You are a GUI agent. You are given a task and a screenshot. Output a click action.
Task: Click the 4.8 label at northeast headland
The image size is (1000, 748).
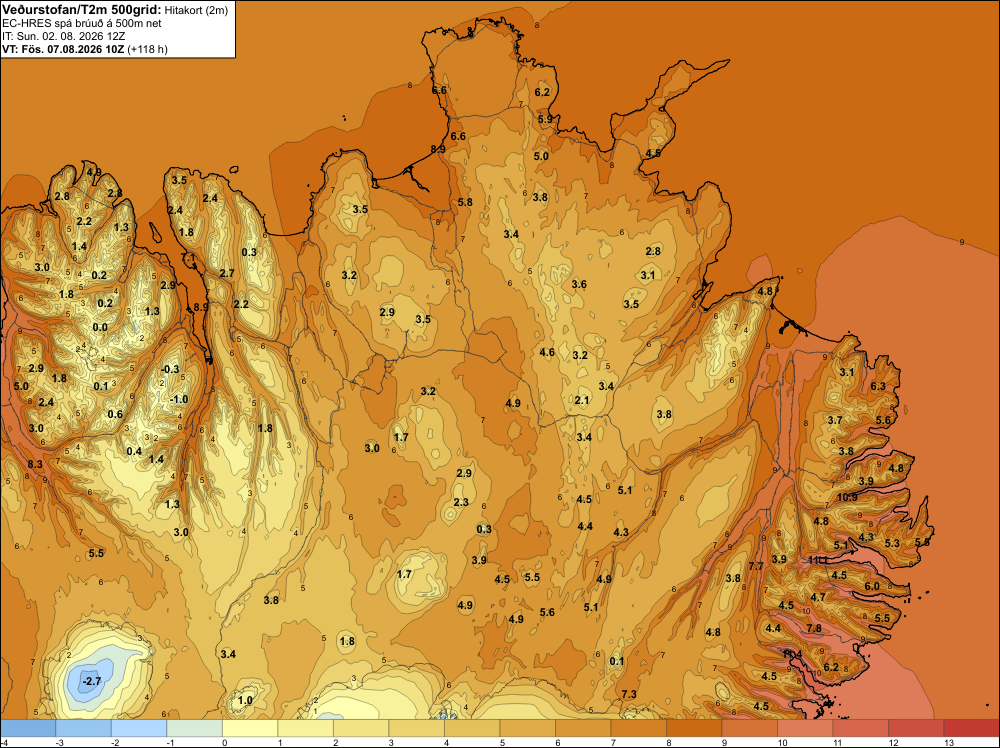(x=765, y=291)
